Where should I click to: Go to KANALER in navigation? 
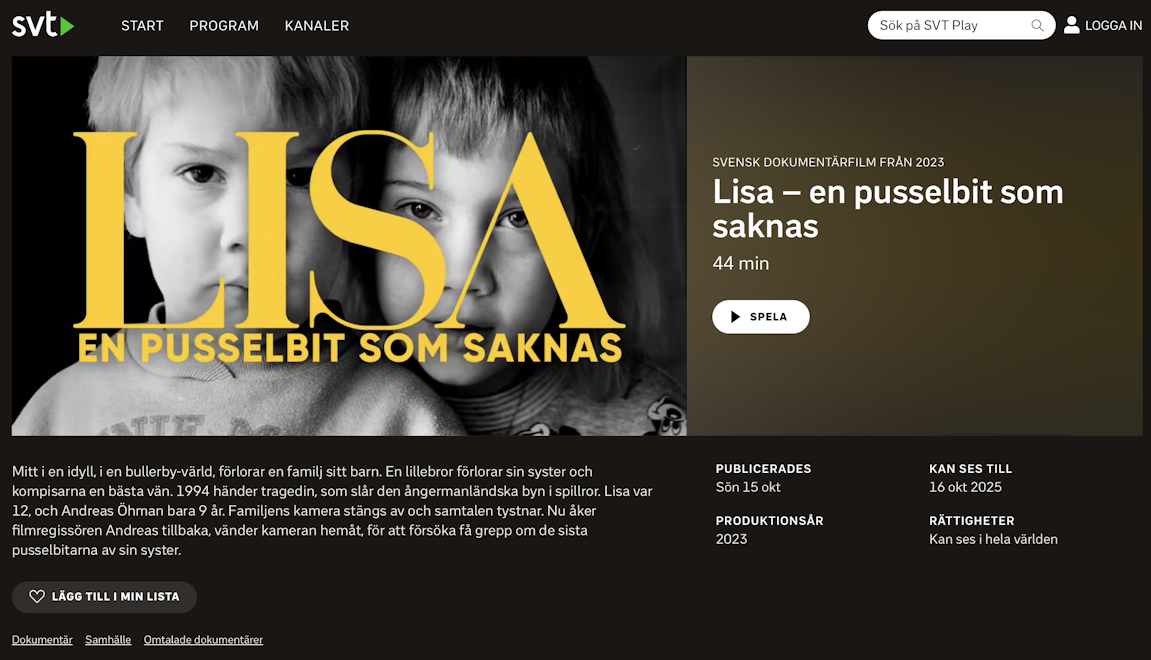[x=317, y=26]
